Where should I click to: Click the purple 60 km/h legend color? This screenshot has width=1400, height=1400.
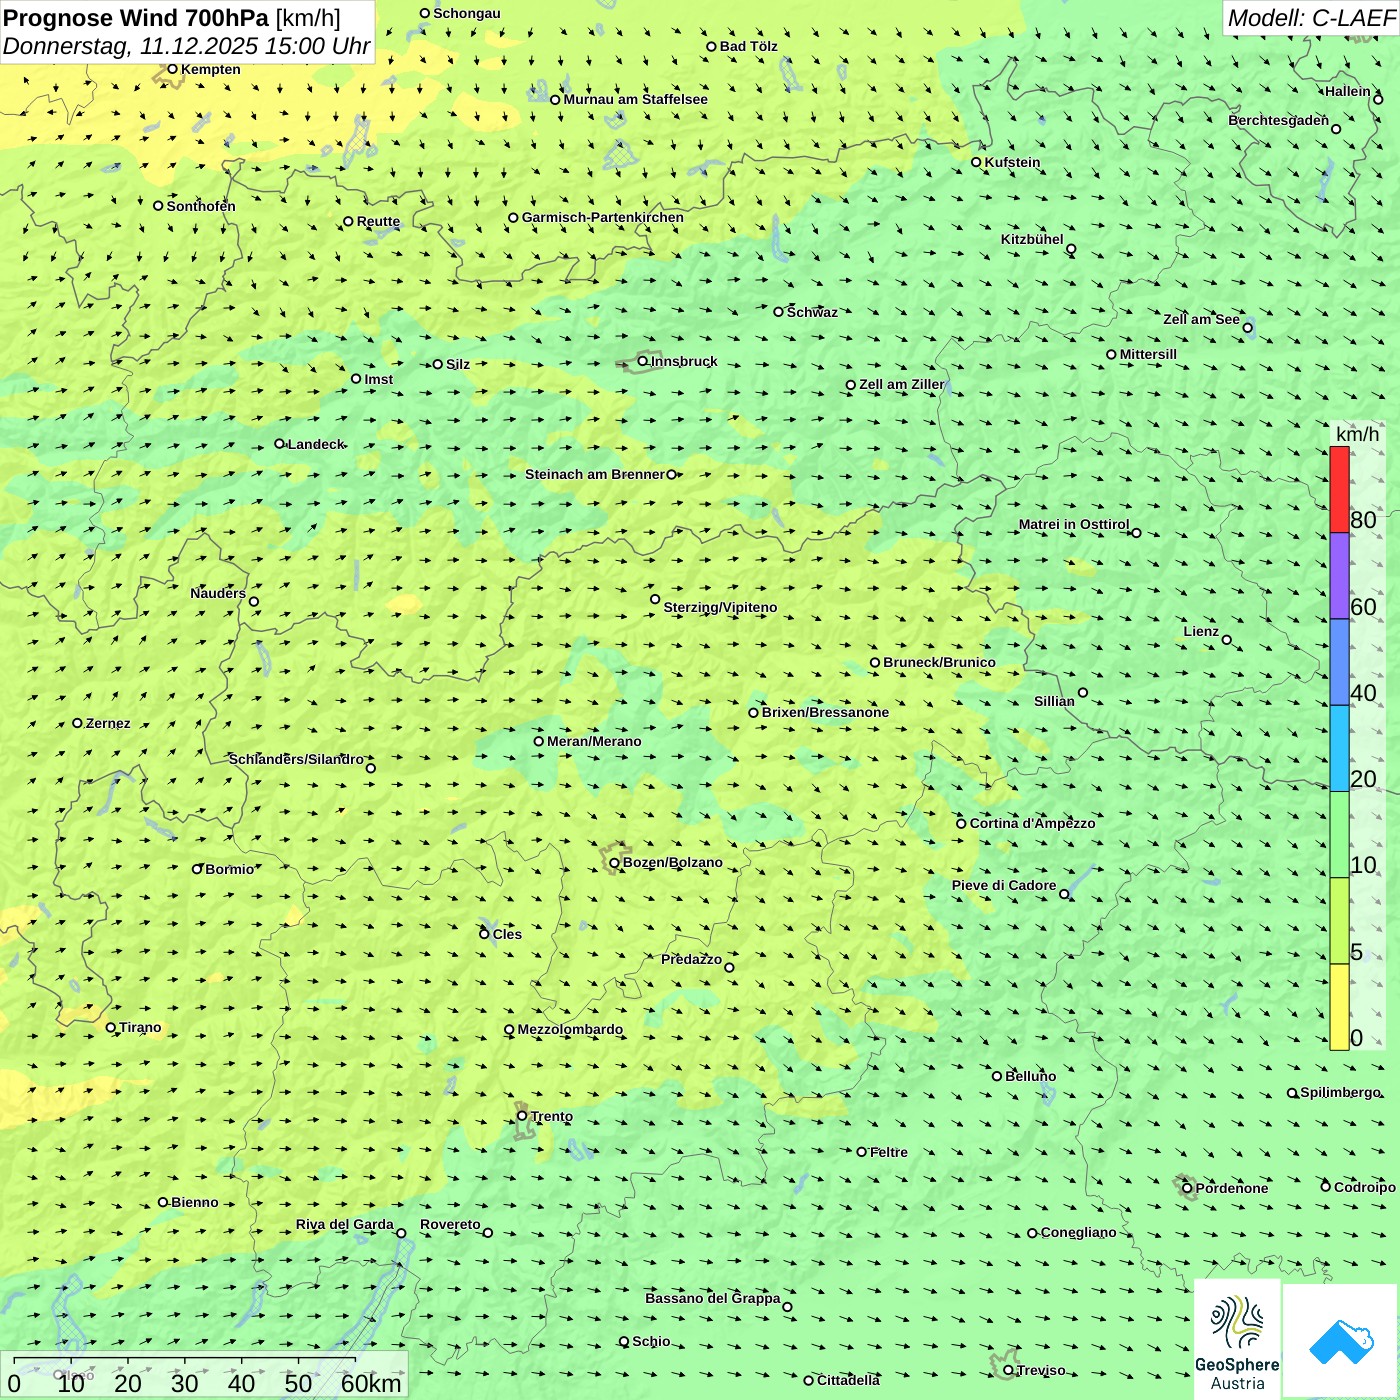coord(1339,576)
